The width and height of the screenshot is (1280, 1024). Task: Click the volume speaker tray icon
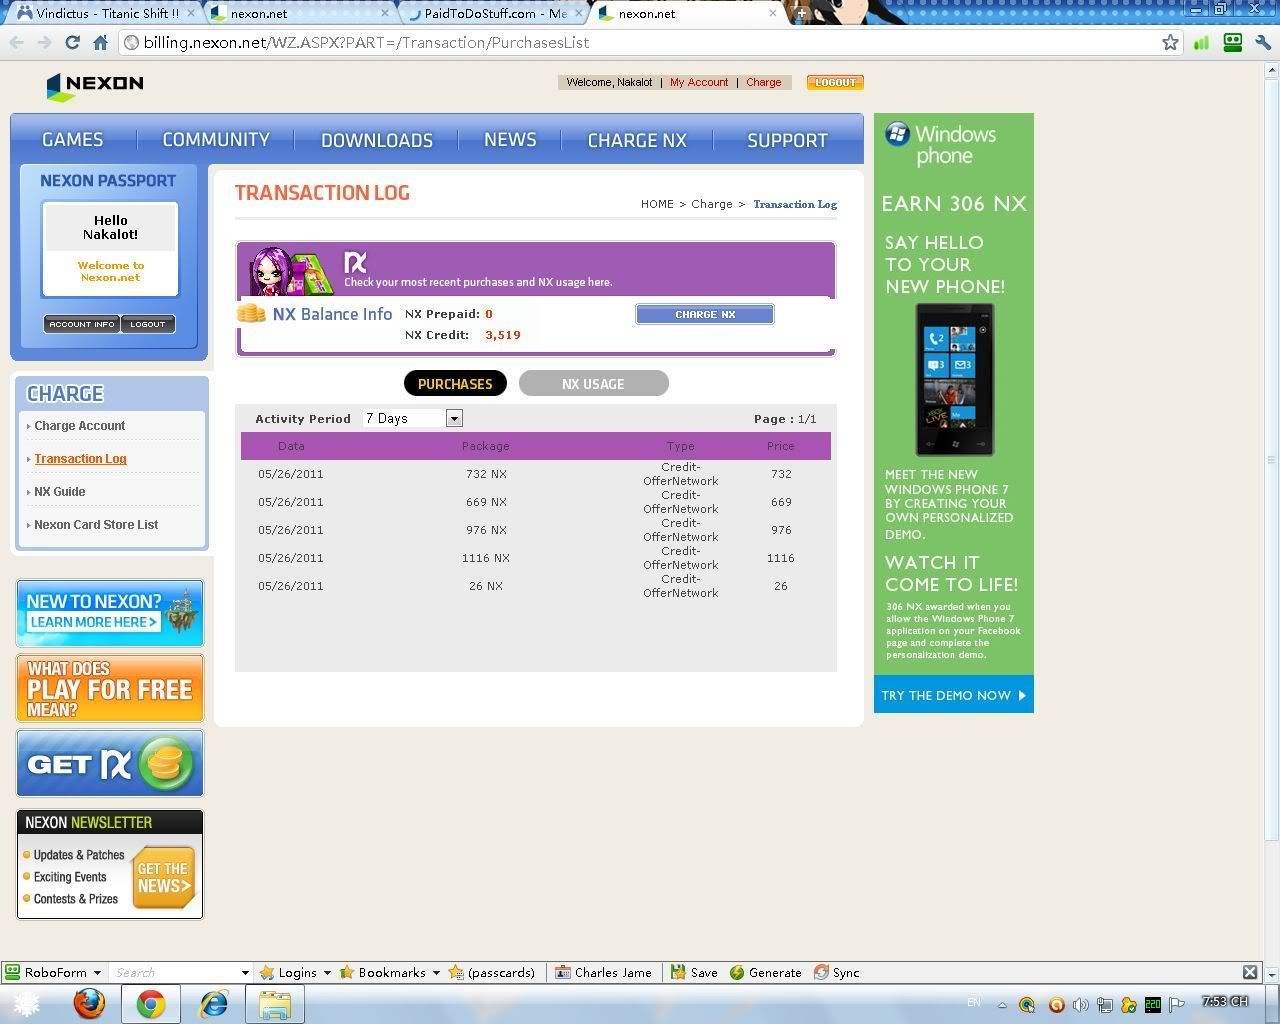tap(1081, 1004)
